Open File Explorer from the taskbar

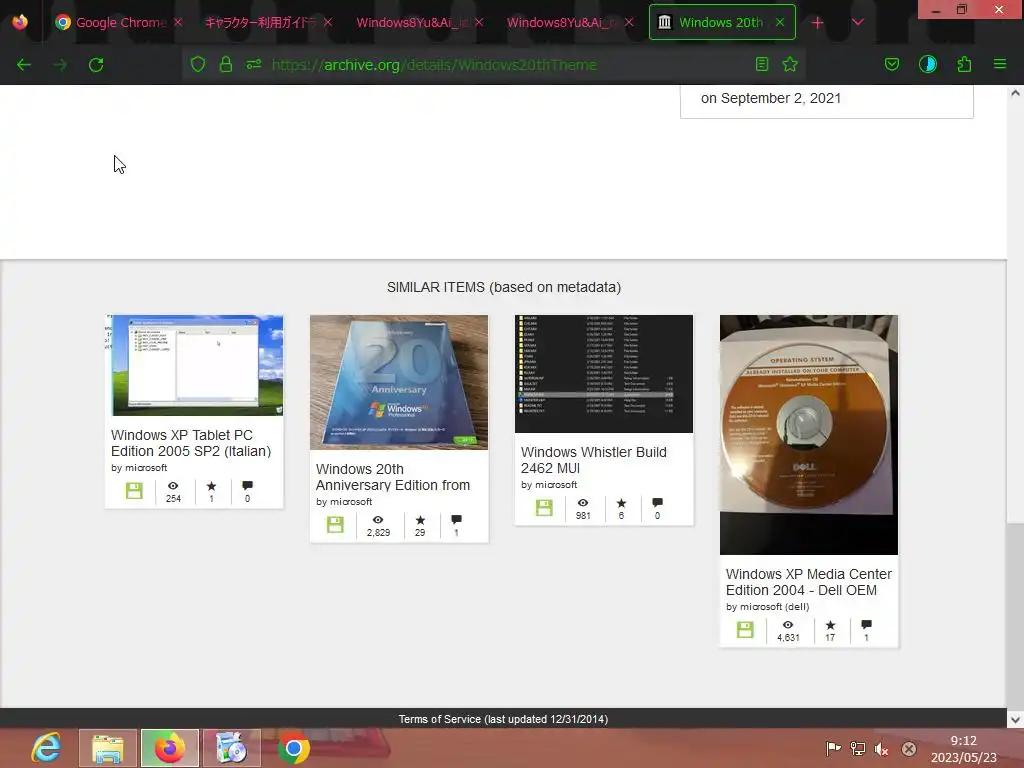(108, 748)
